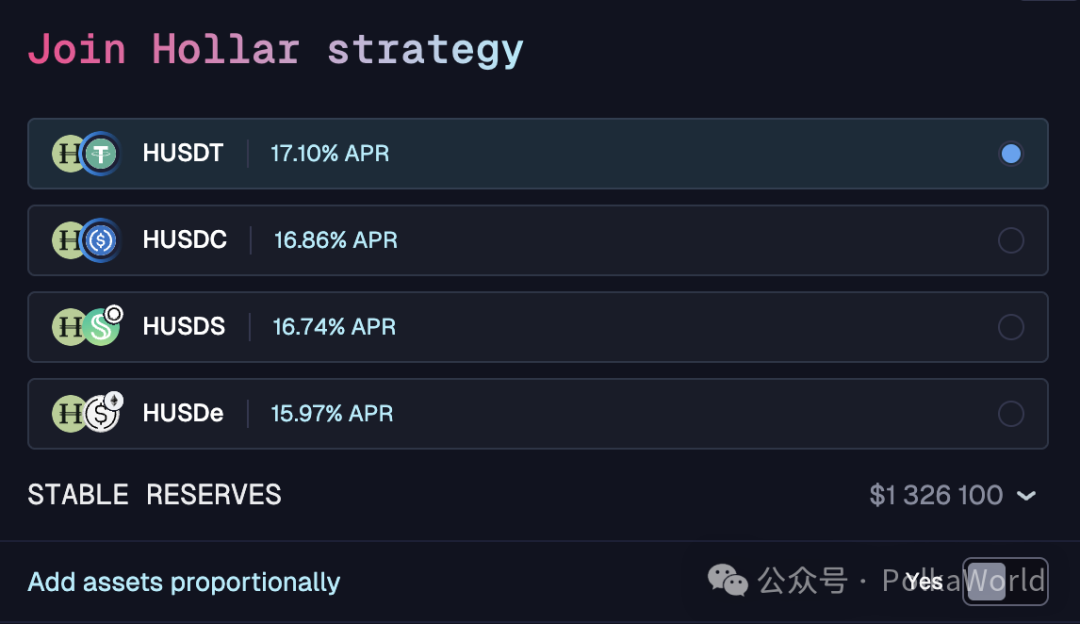Expand Stable Reserves with the chevron arrow
Screen dimensions: 1080x624
coord(1026,495)
